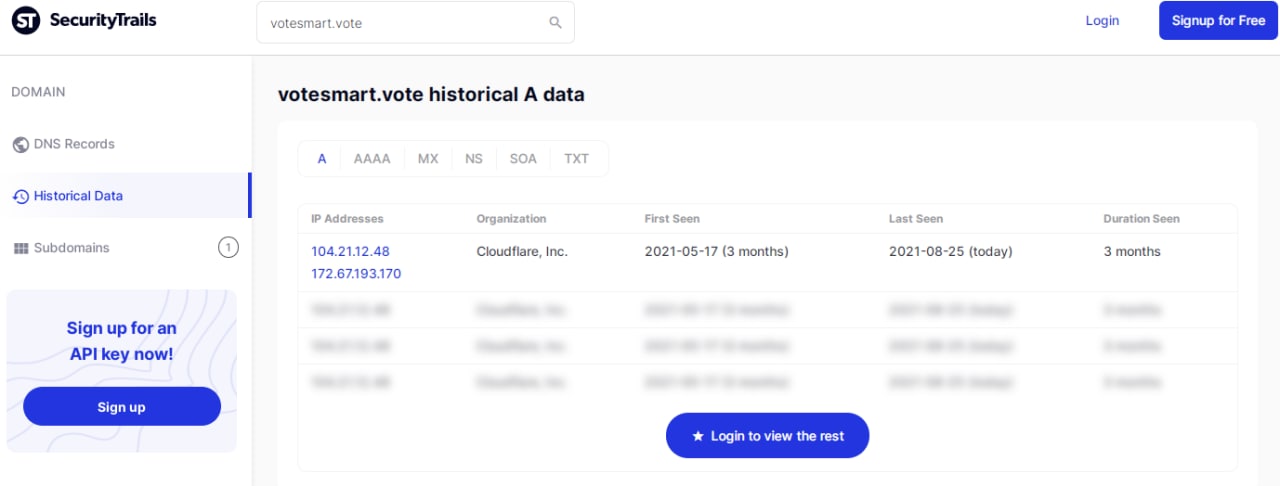The width and height of the screenshot is (1280, 486).
Task: Click the star icon in the Login to view button
Action: (x=698, y=436)
